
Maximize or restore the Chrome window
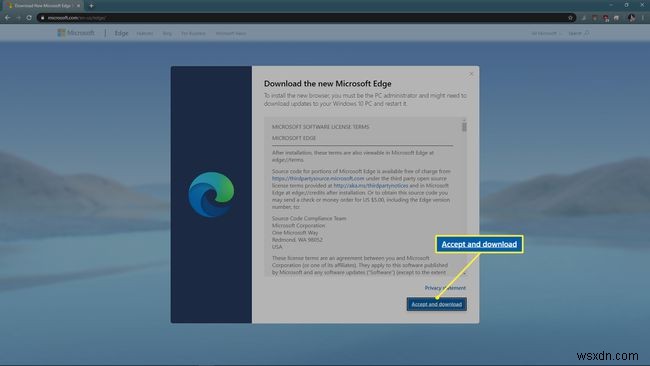coord(626,5)
